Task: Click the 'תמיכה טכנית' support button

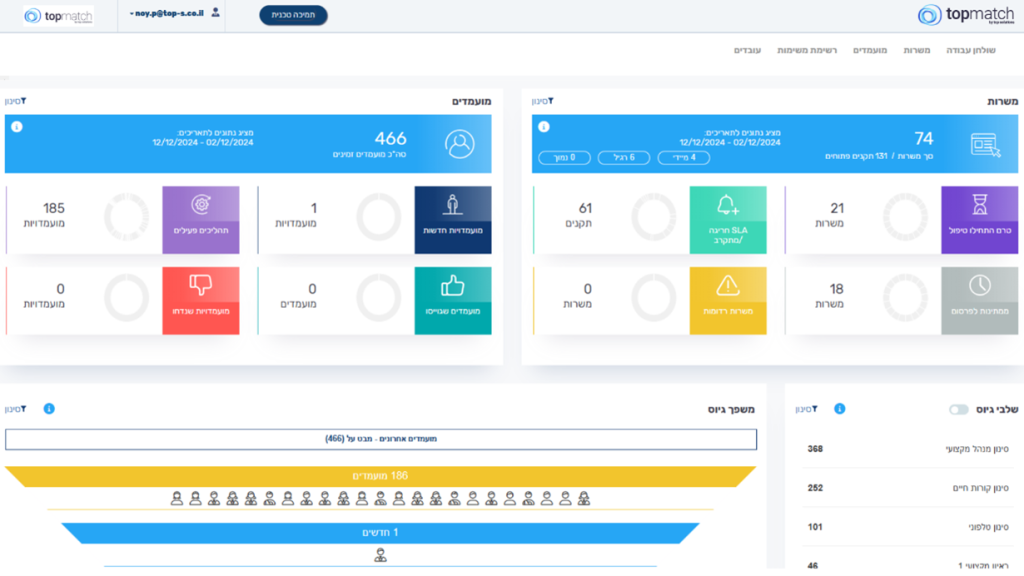Action: [x=293, y=15]
